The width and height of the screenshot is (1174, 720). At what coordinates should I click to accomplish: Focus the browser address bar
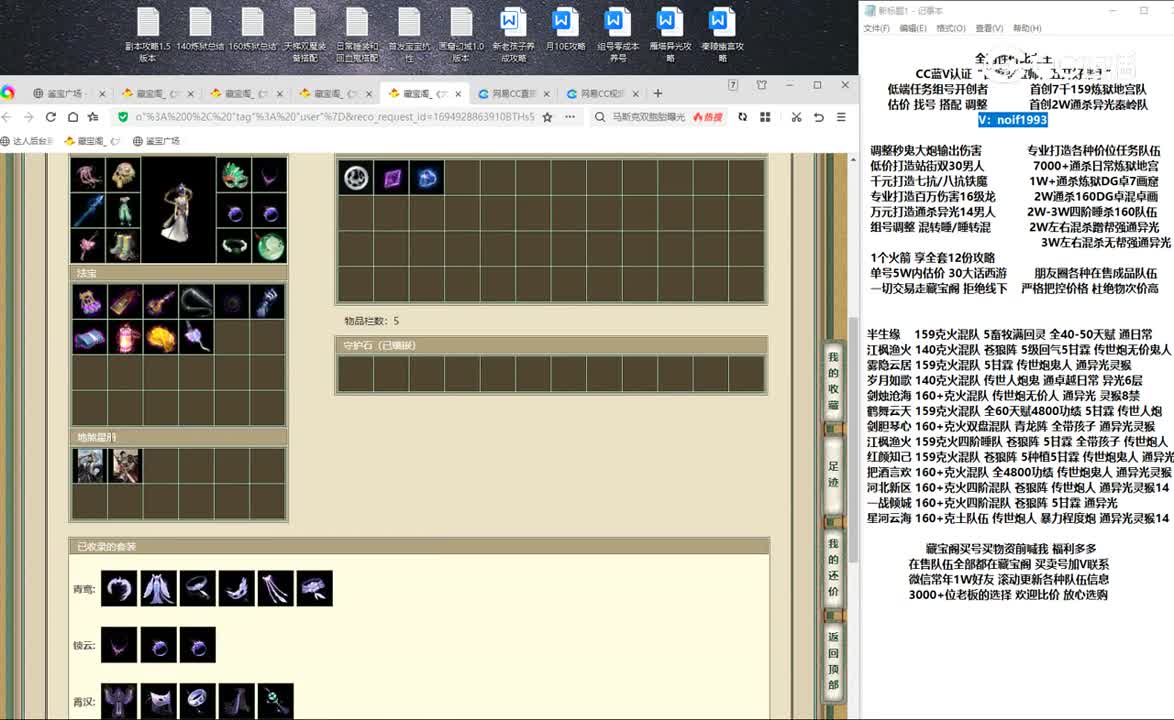coord(334,117)
